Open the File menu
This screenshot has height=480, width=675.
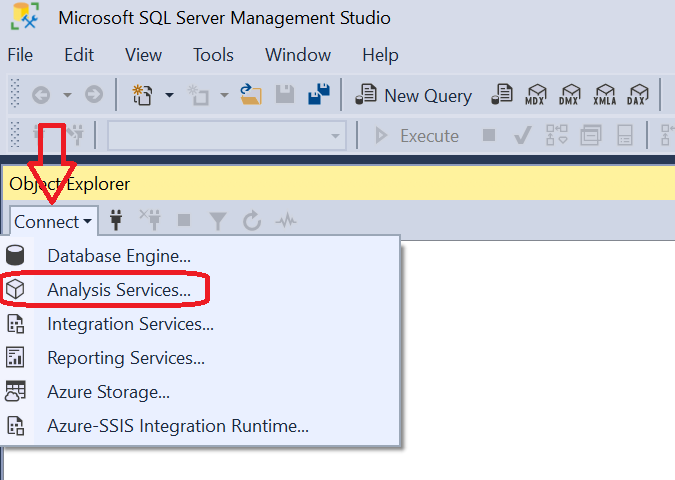pos(20,55)
